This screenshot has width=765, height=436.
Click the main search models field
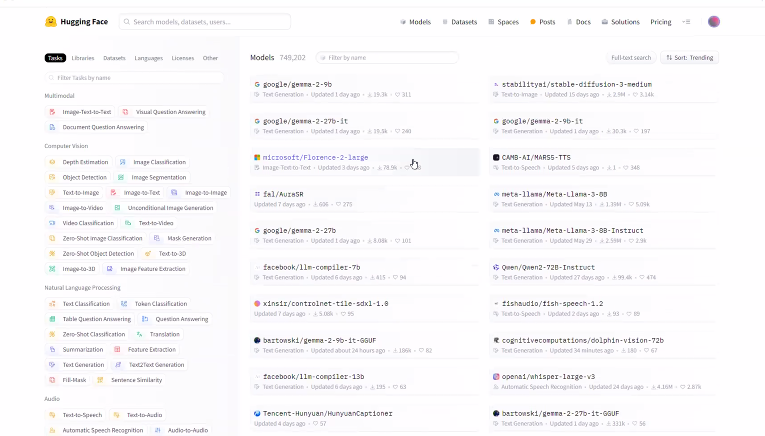point(205,22)
